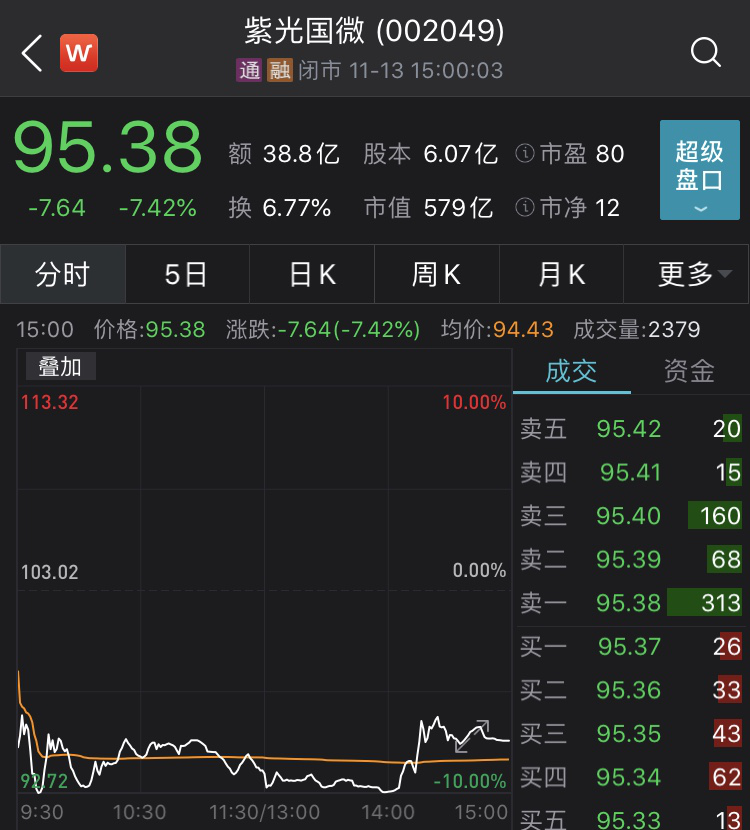The height and width of the screenshot is (830, 750).
Task: Tap the purple 通 badge
Action: [249, 70]
